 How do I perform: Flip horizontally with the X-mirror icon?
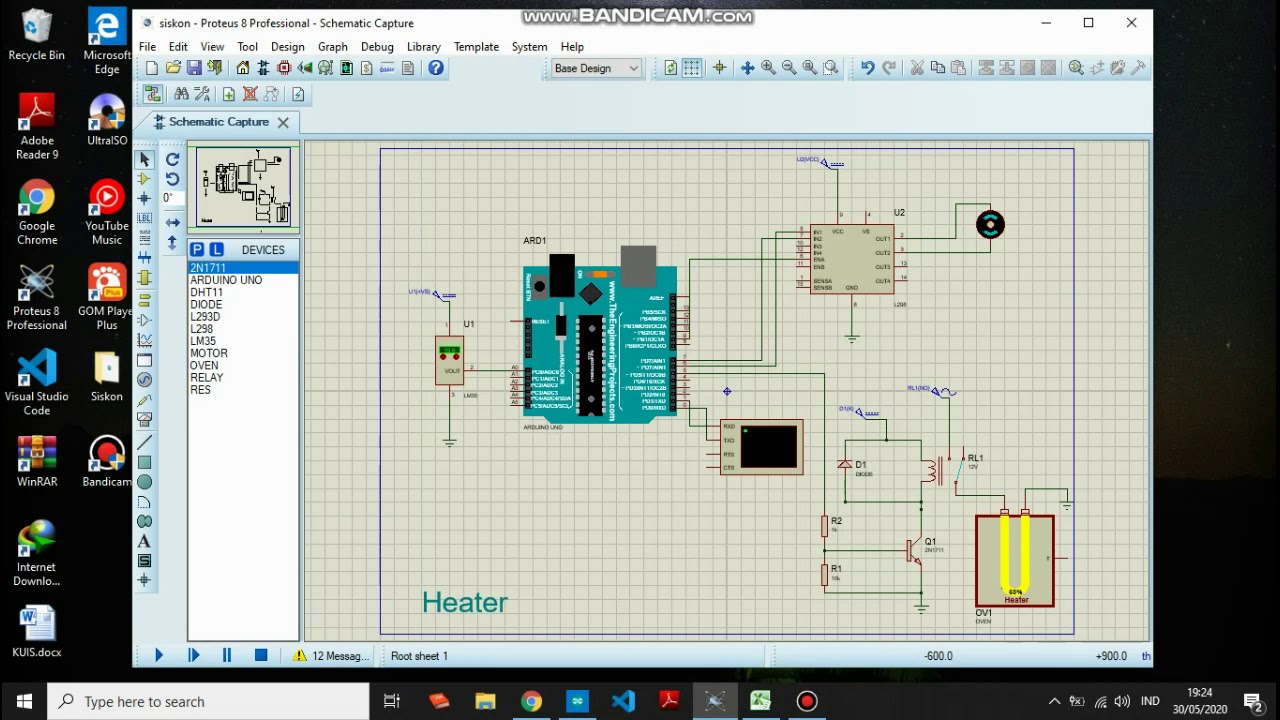172,222
